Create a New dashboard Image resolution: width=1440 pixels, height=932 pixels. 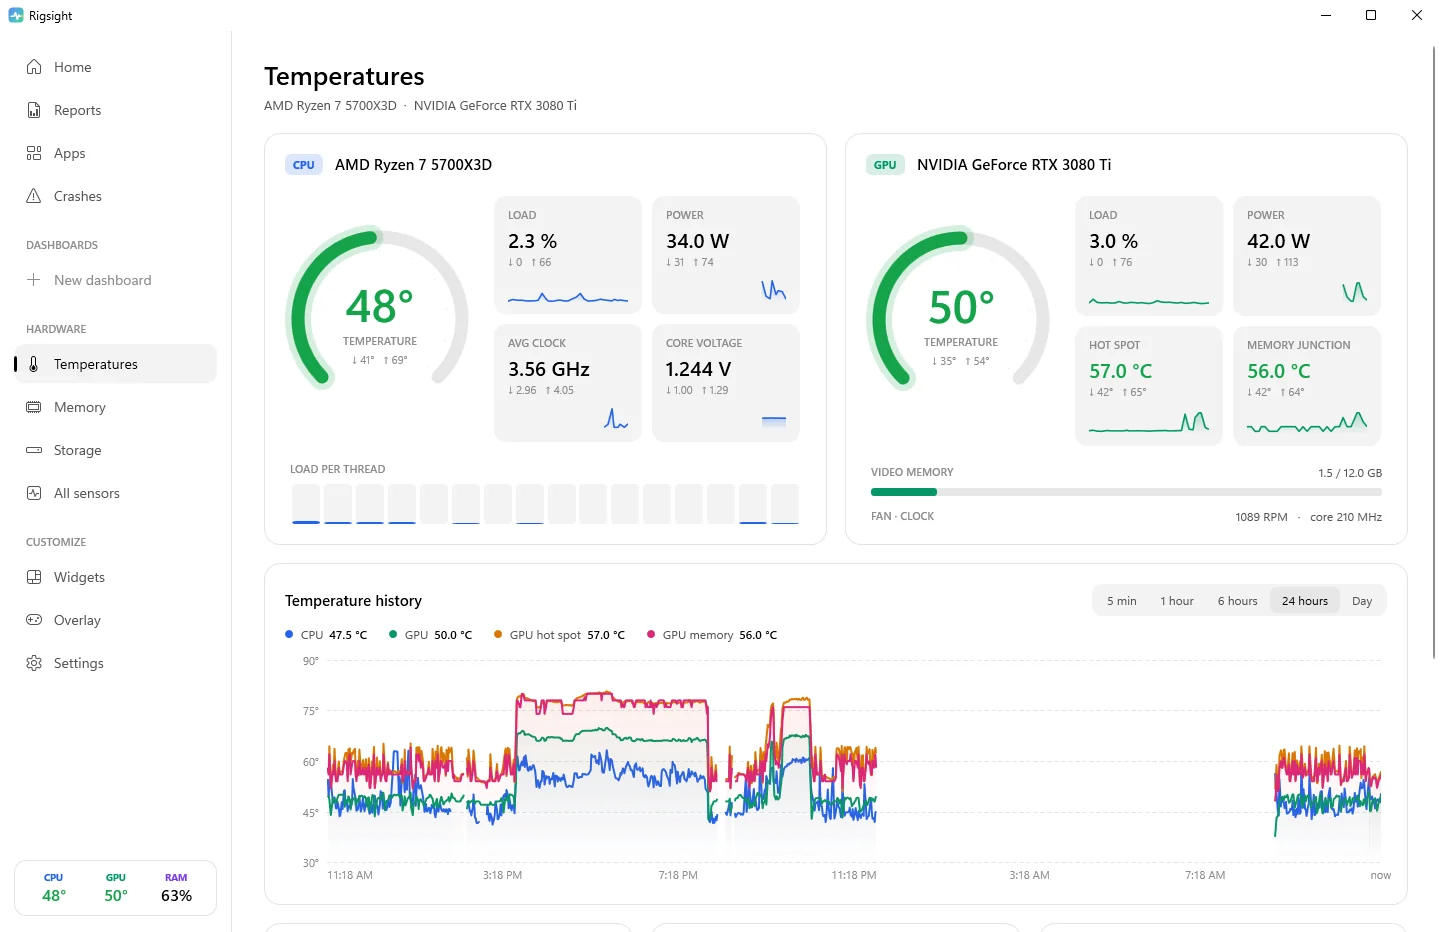tap(115, 280)
